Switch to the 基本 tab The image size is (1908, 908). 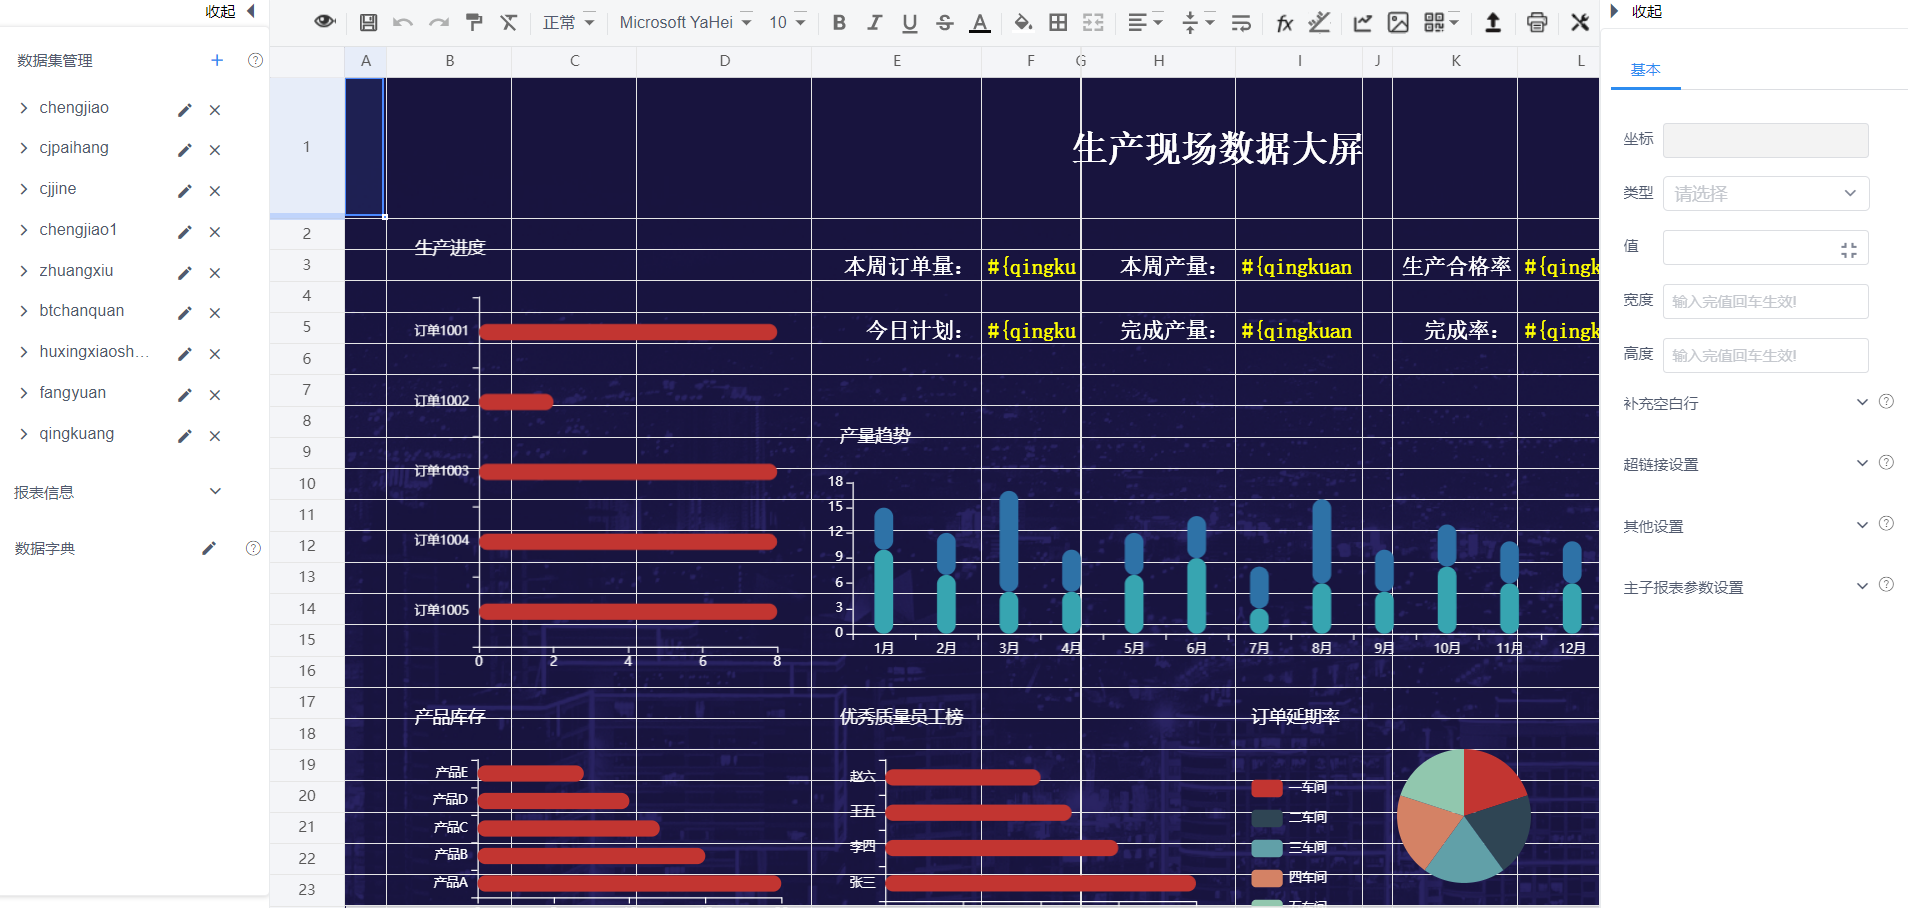pyautogui.click(x=1645, y=70)
